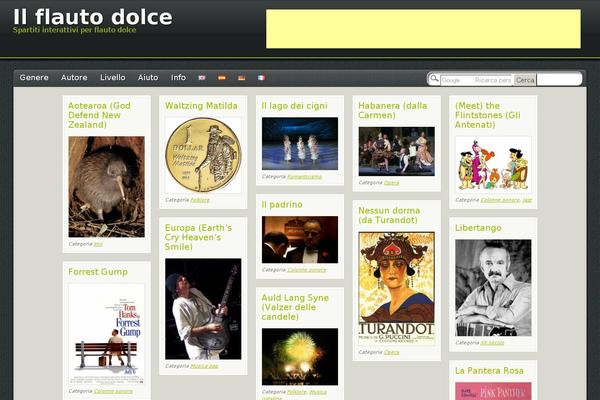Click the Cerca search button

pos(525,80)
